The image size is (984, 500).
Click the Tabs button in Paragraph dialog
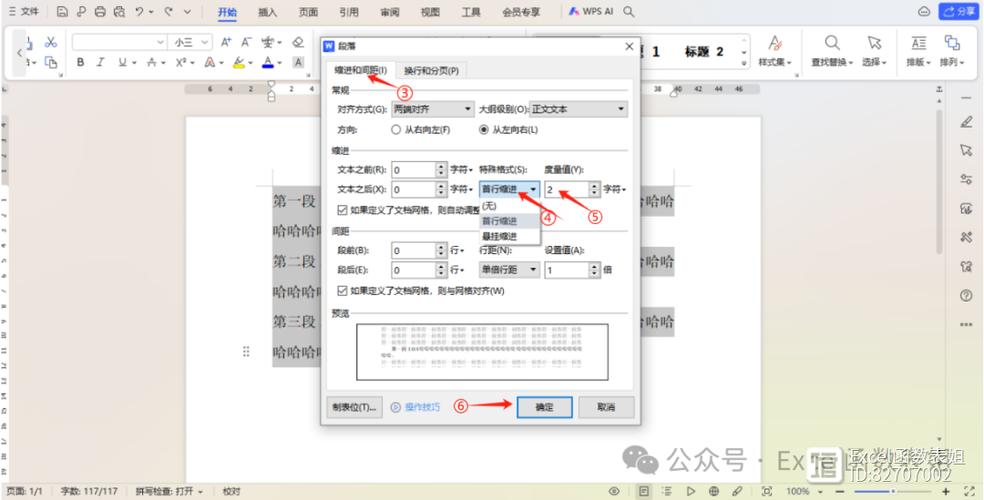coord(355,407)
